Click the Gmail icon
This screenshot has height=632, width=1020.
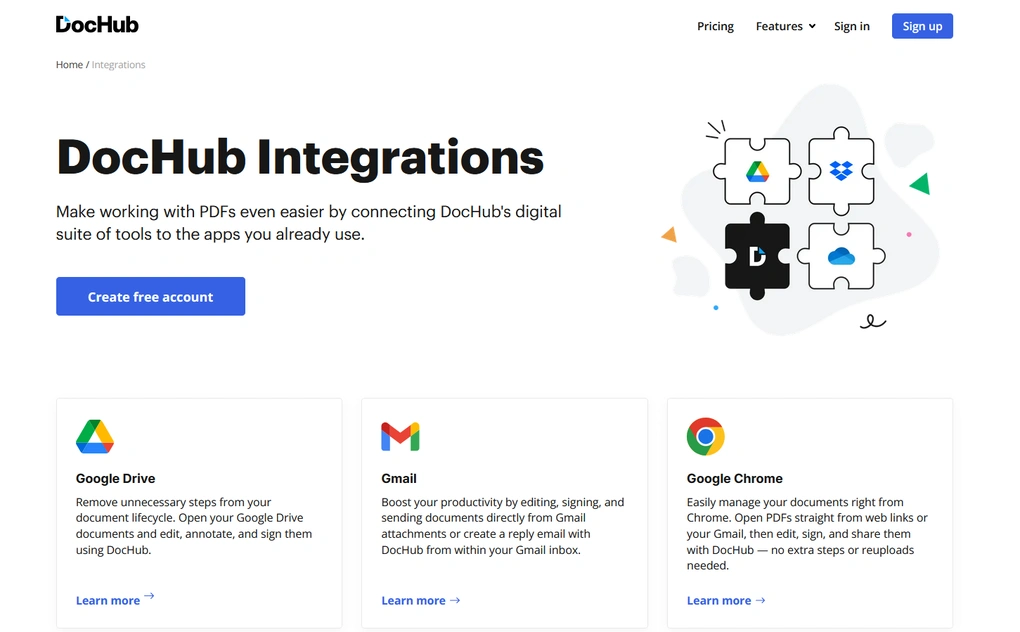(399, 436)
